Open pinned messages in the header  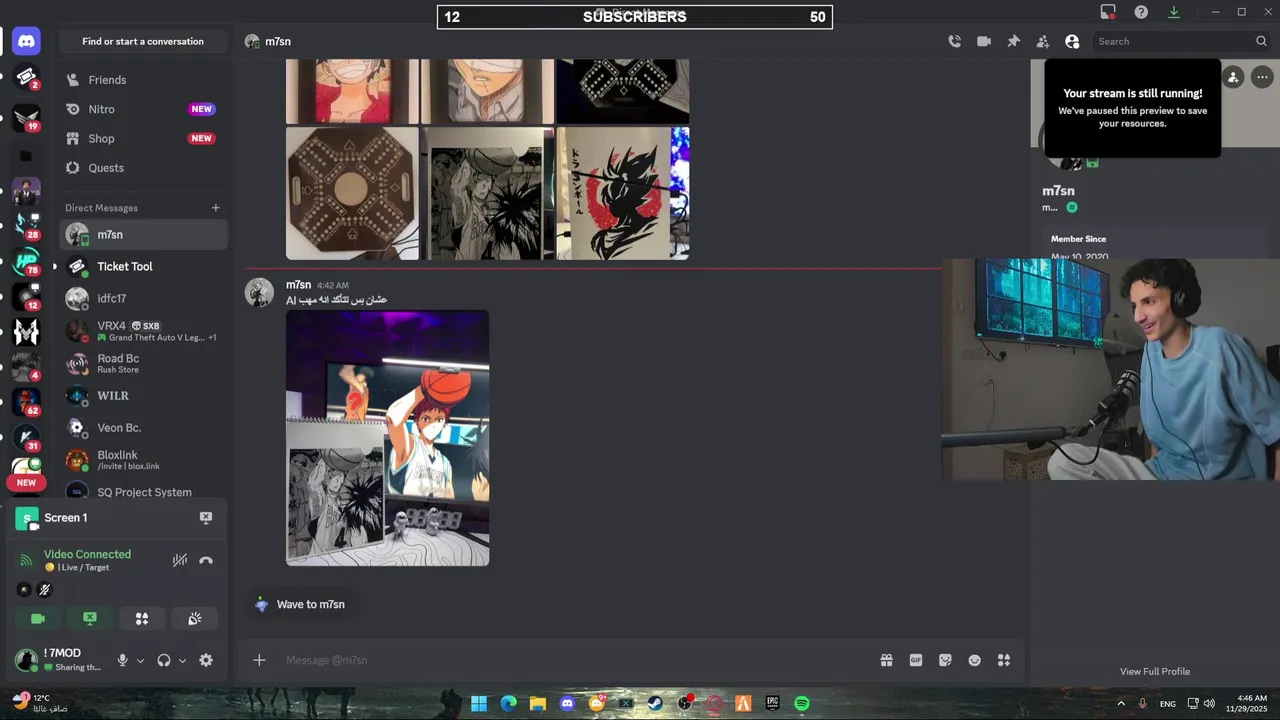(x=1013, y=41)
